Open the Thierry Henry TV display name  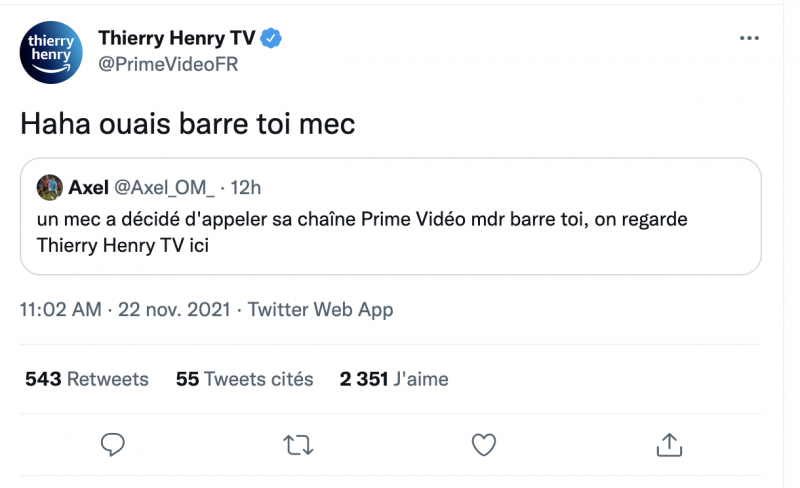[176, 39]
